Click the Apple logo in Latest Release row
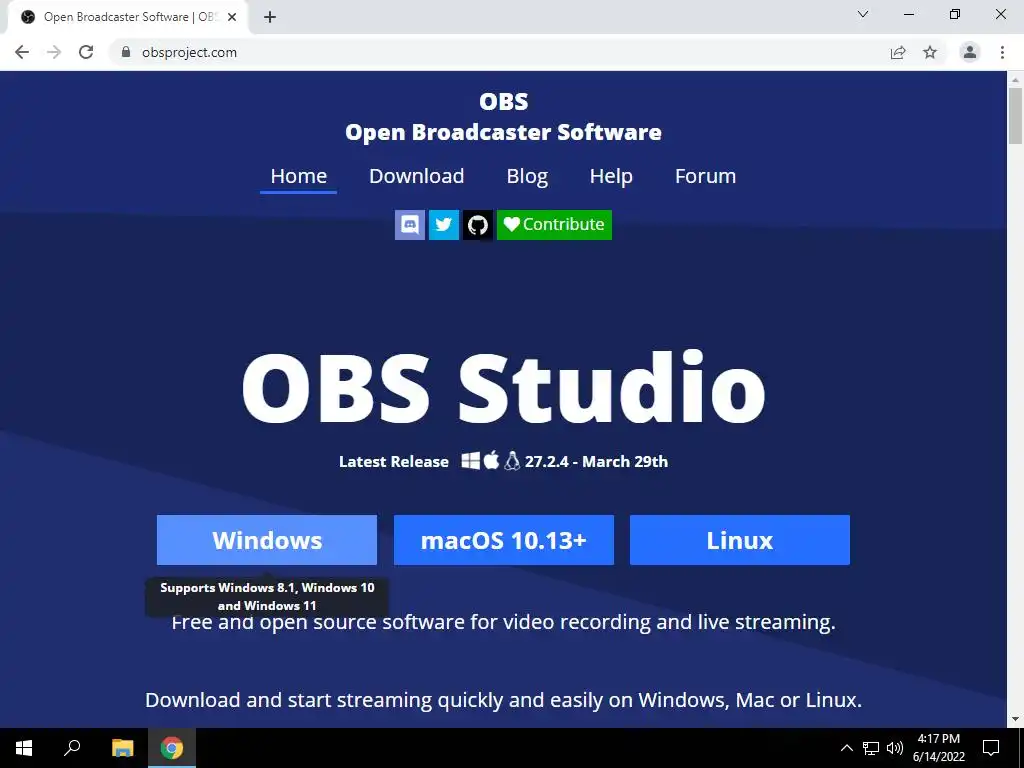The width and height of the screenshot is (1024, 768). [491, 460]
